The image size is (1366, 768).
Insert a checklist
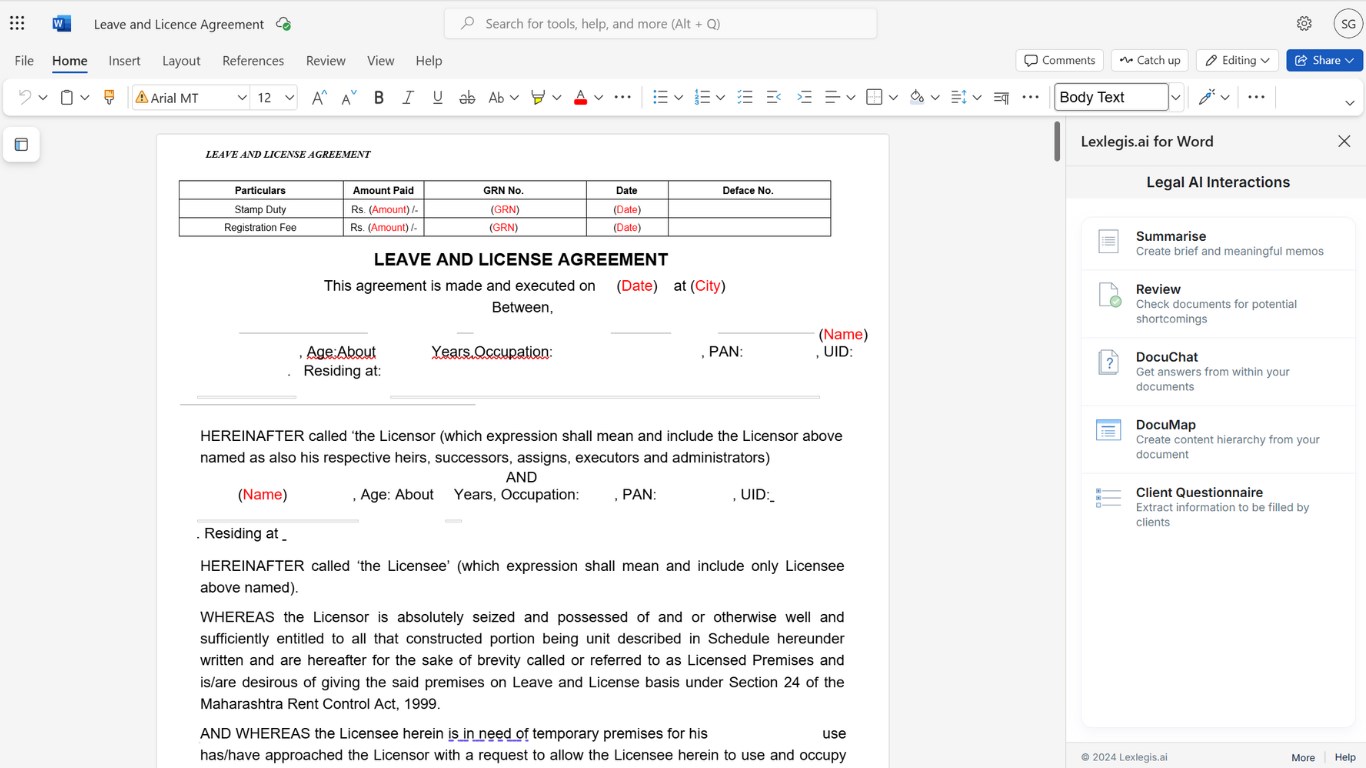[744, 97]
